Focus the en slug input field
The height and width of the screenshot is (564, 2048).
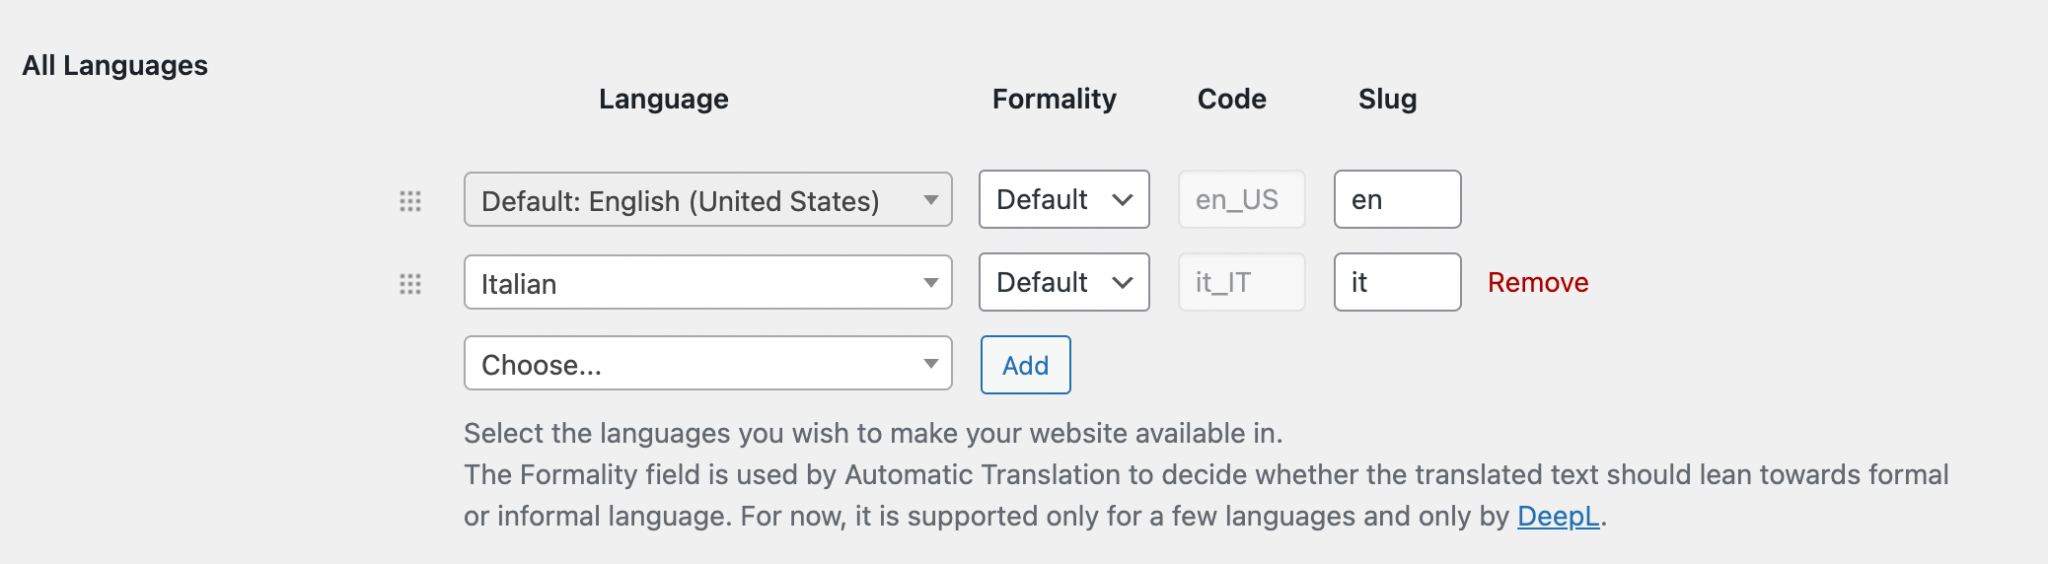tap(1397, 199)
